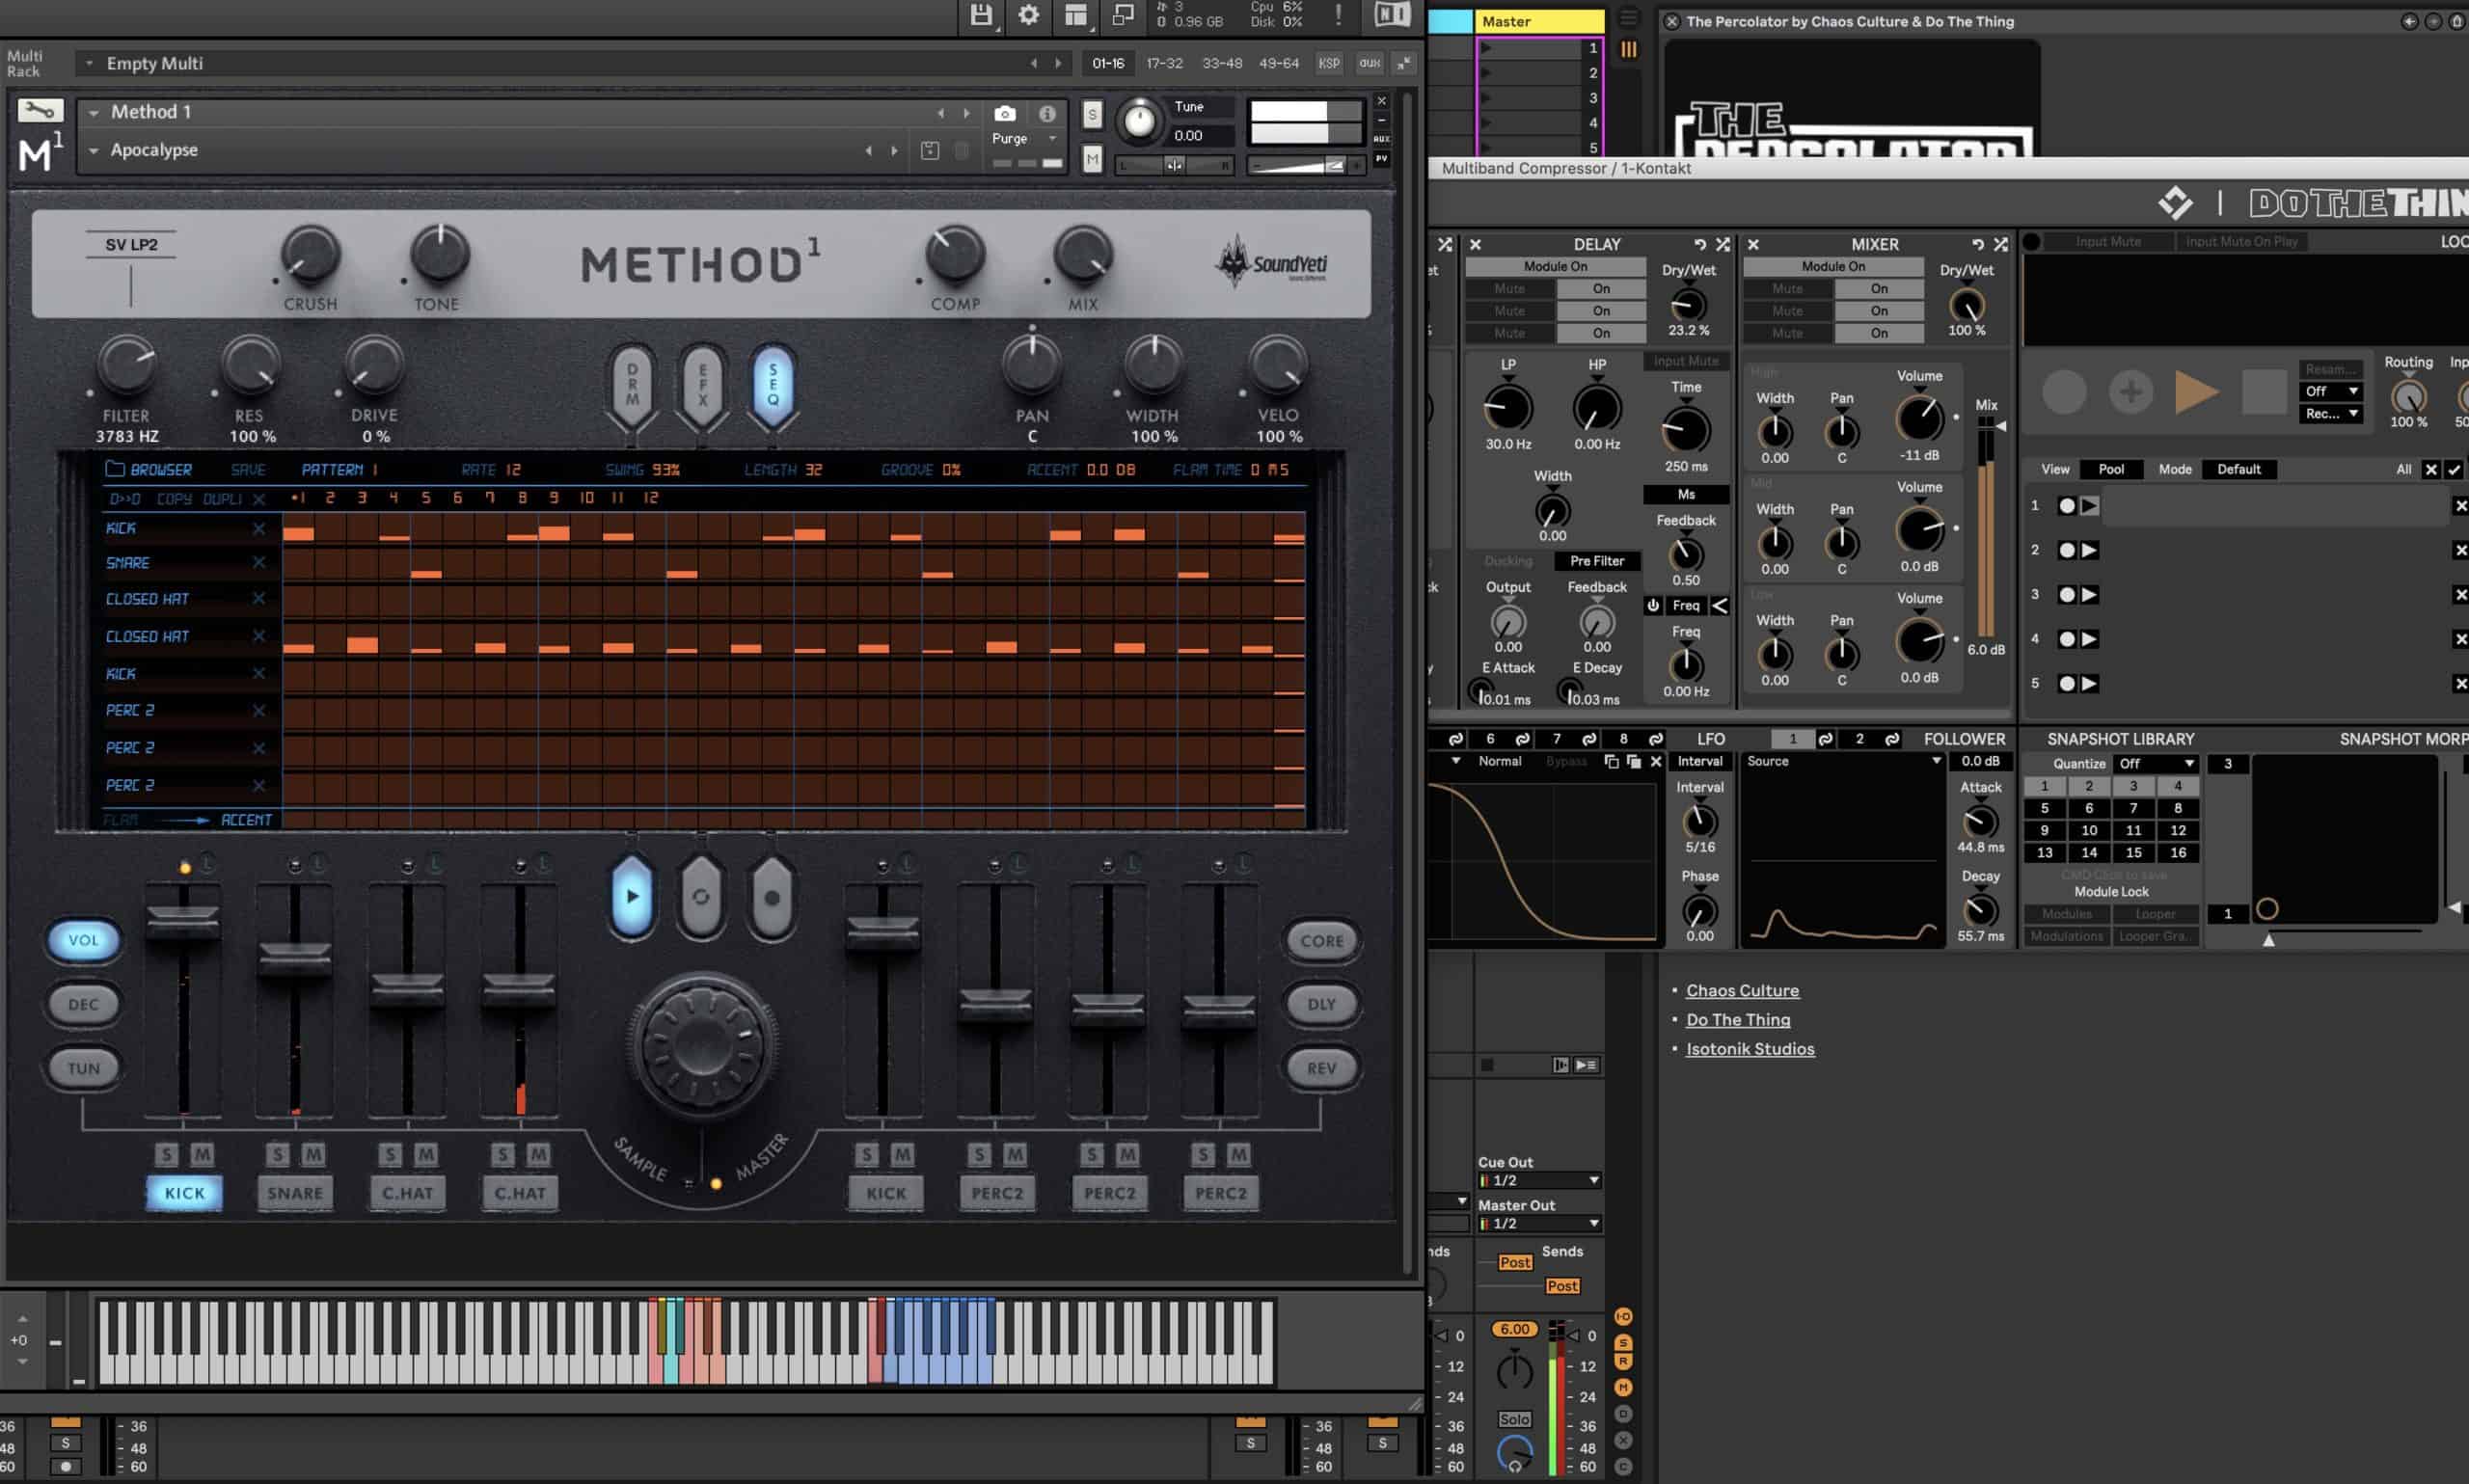Toggle the DRM view switch

tap(632, 386)
